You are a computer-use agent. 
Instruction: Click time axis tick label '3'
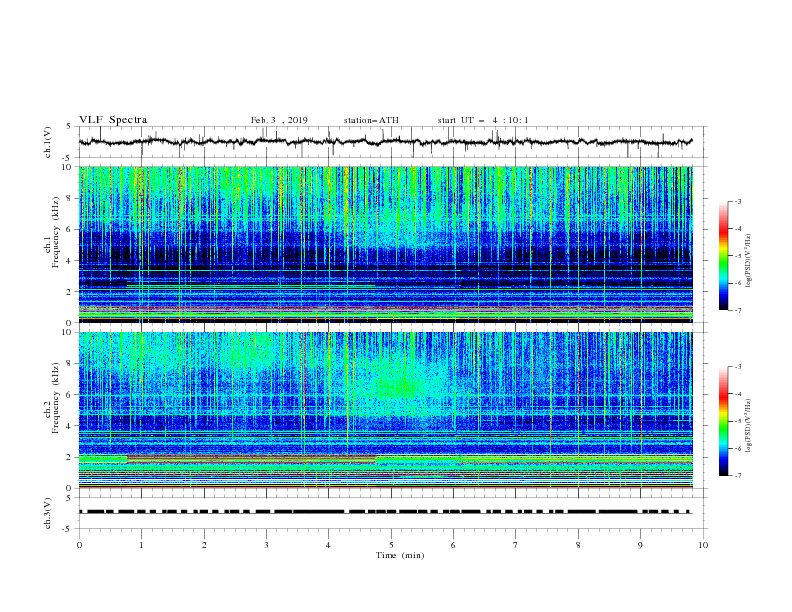(266, 545)
